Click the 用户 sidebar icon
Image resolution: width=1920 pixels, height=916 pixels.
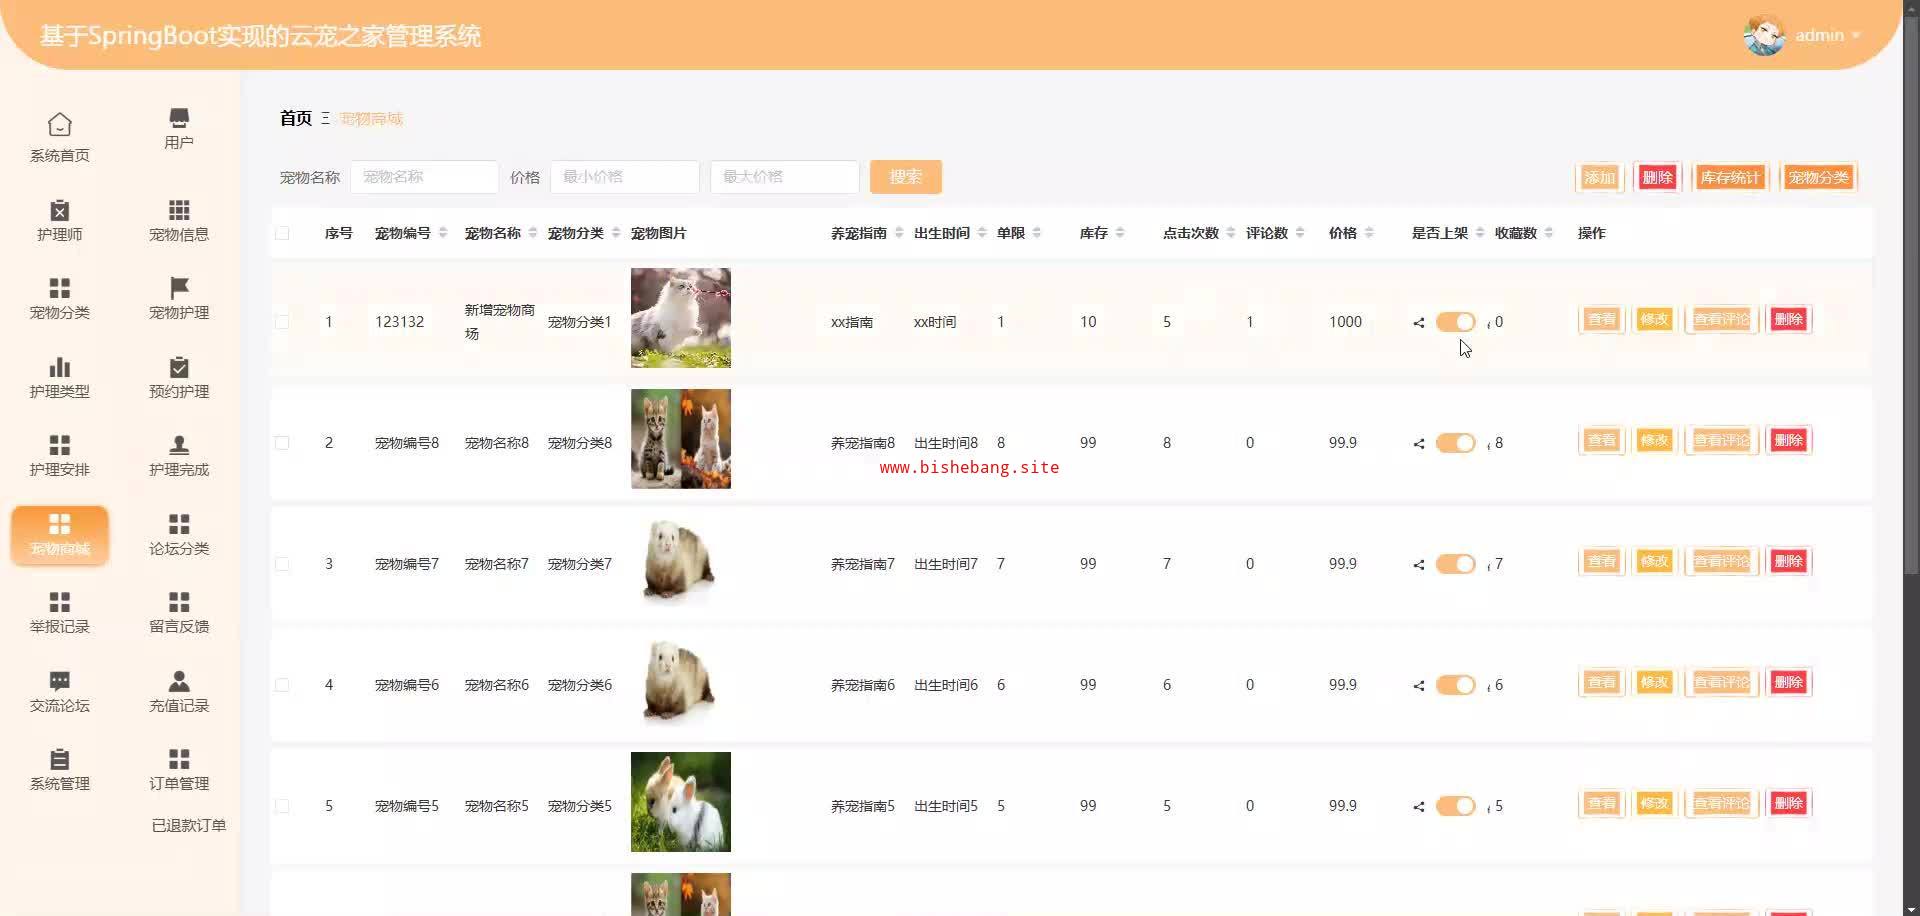click(179, 118)
